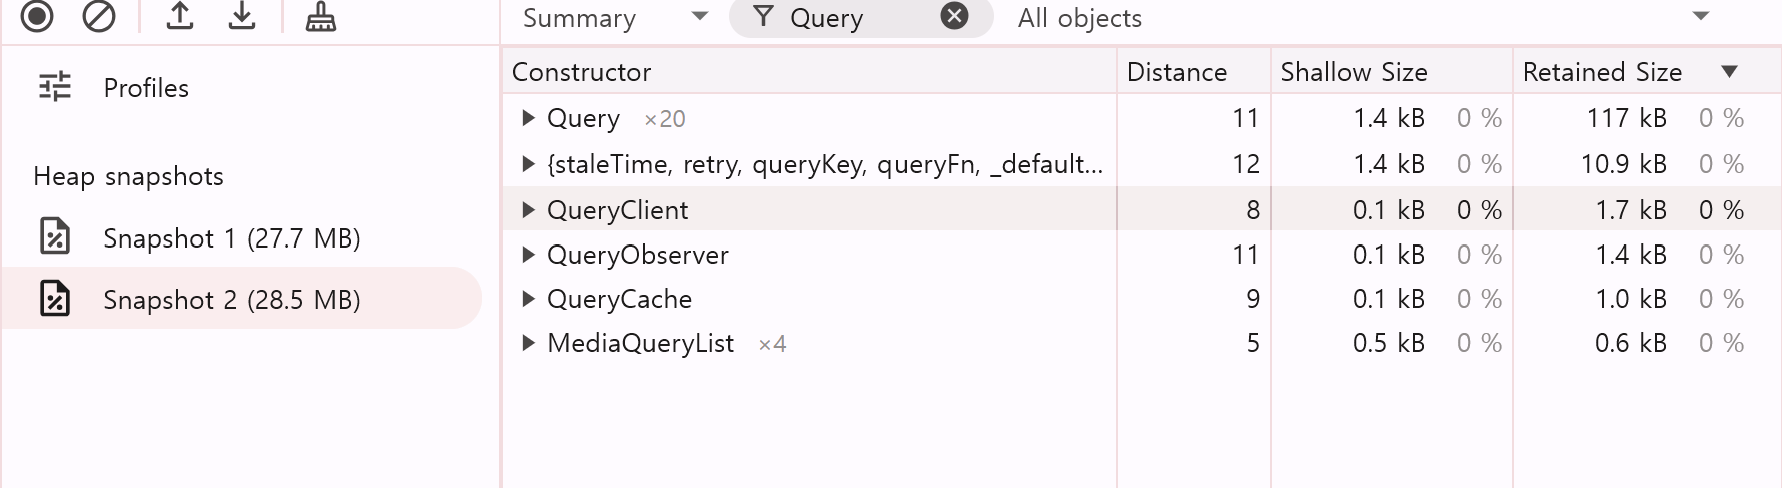Screen dimensions: 1782x488
Task: Click the upload/load profile icon
Action: pos(180,17)
